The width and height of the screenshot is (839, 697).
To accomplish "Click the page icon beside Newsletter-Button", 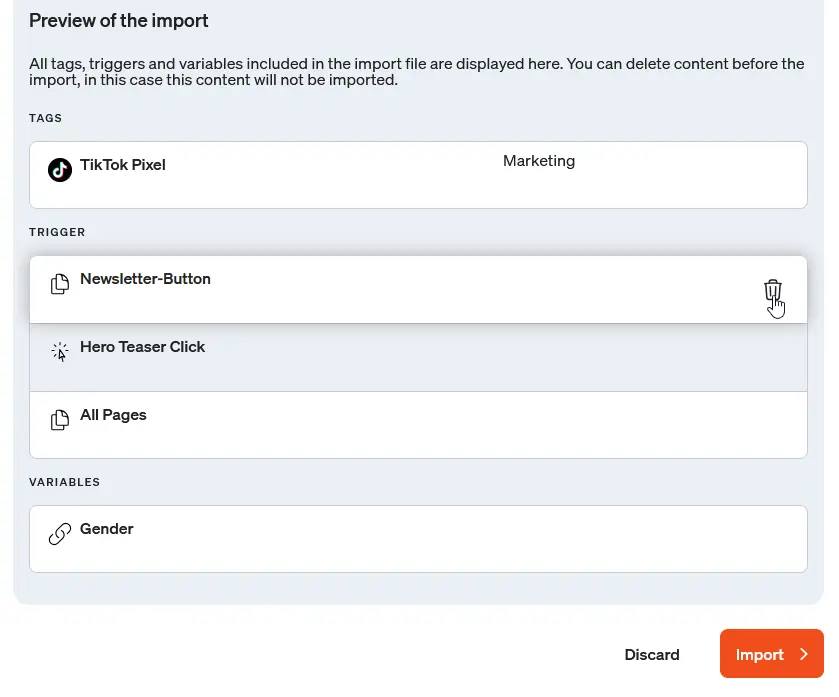I will tap(60, 284).
